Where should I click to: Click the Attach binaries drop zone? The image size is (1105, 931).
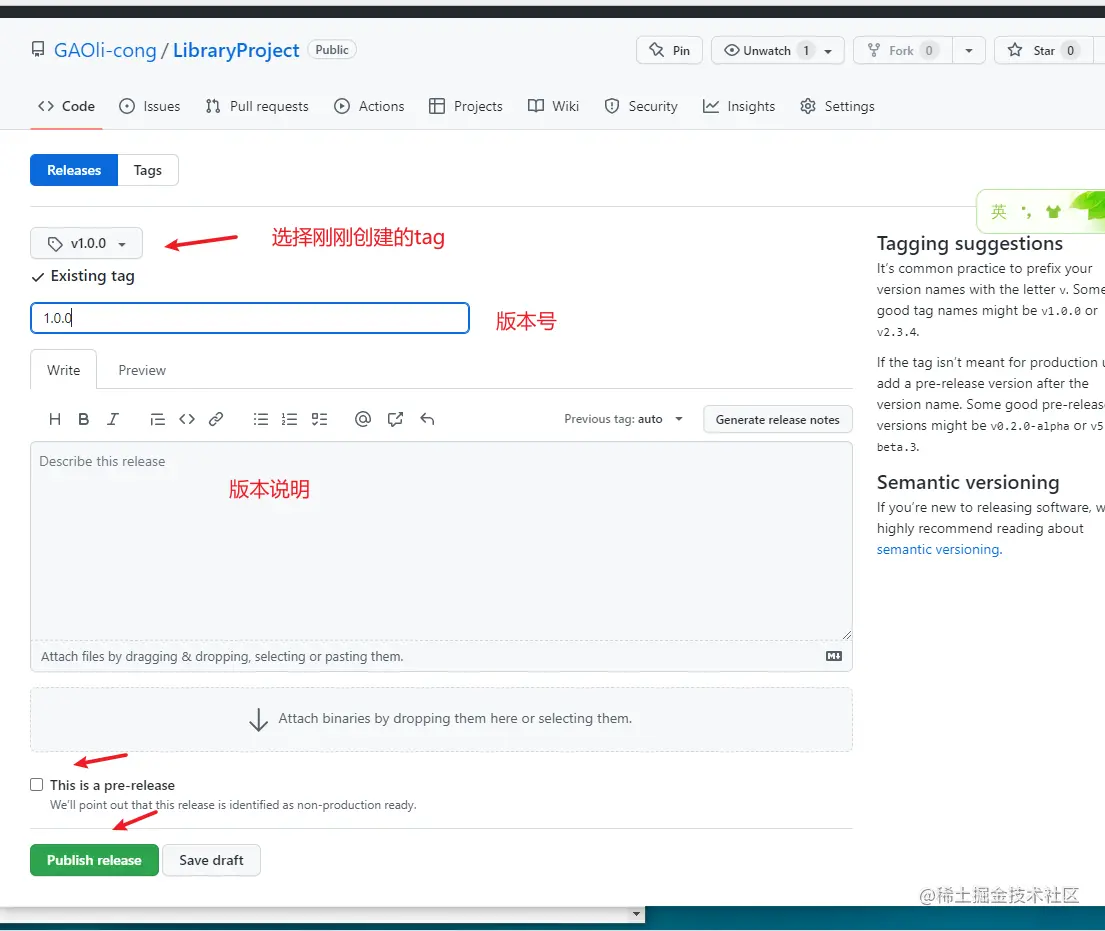[x=441, y=720]
